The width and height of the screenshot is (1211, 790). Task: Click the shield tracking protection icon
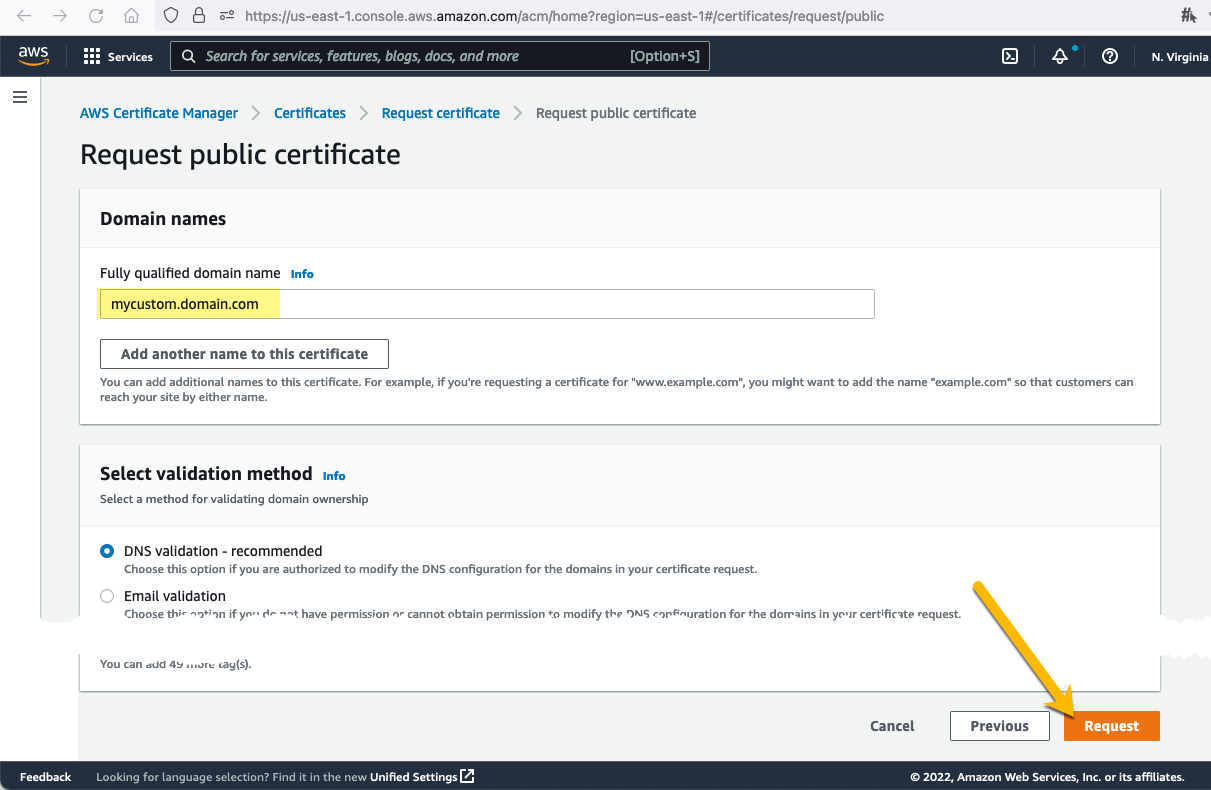(x=171, y=16)
